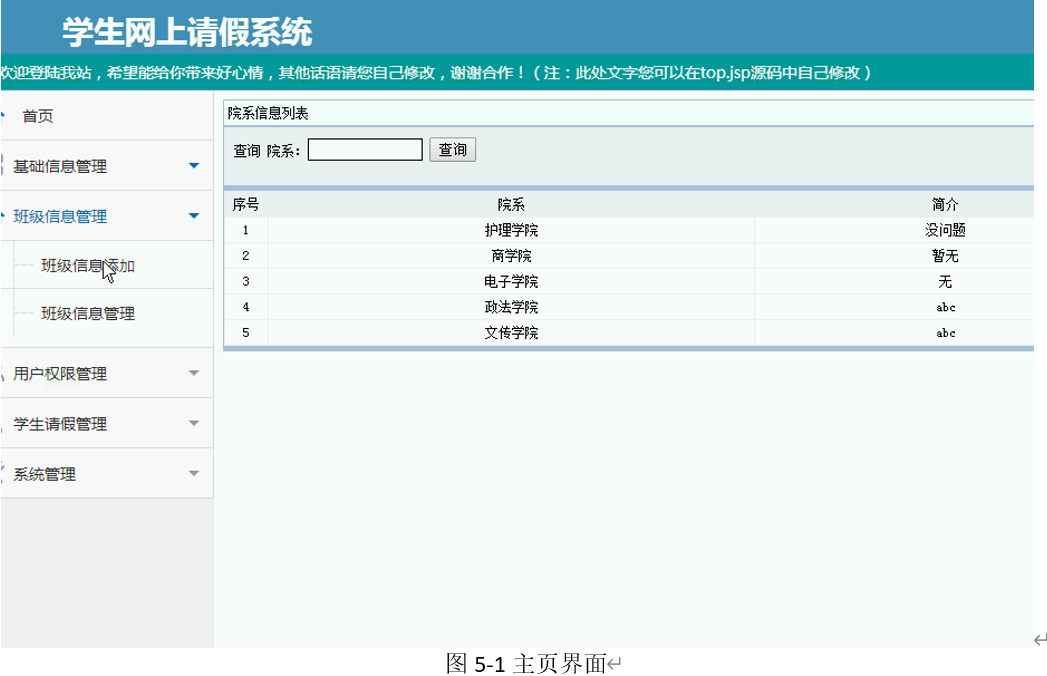Expand the 系统管理 dropdown arrow

click(194, 474)
